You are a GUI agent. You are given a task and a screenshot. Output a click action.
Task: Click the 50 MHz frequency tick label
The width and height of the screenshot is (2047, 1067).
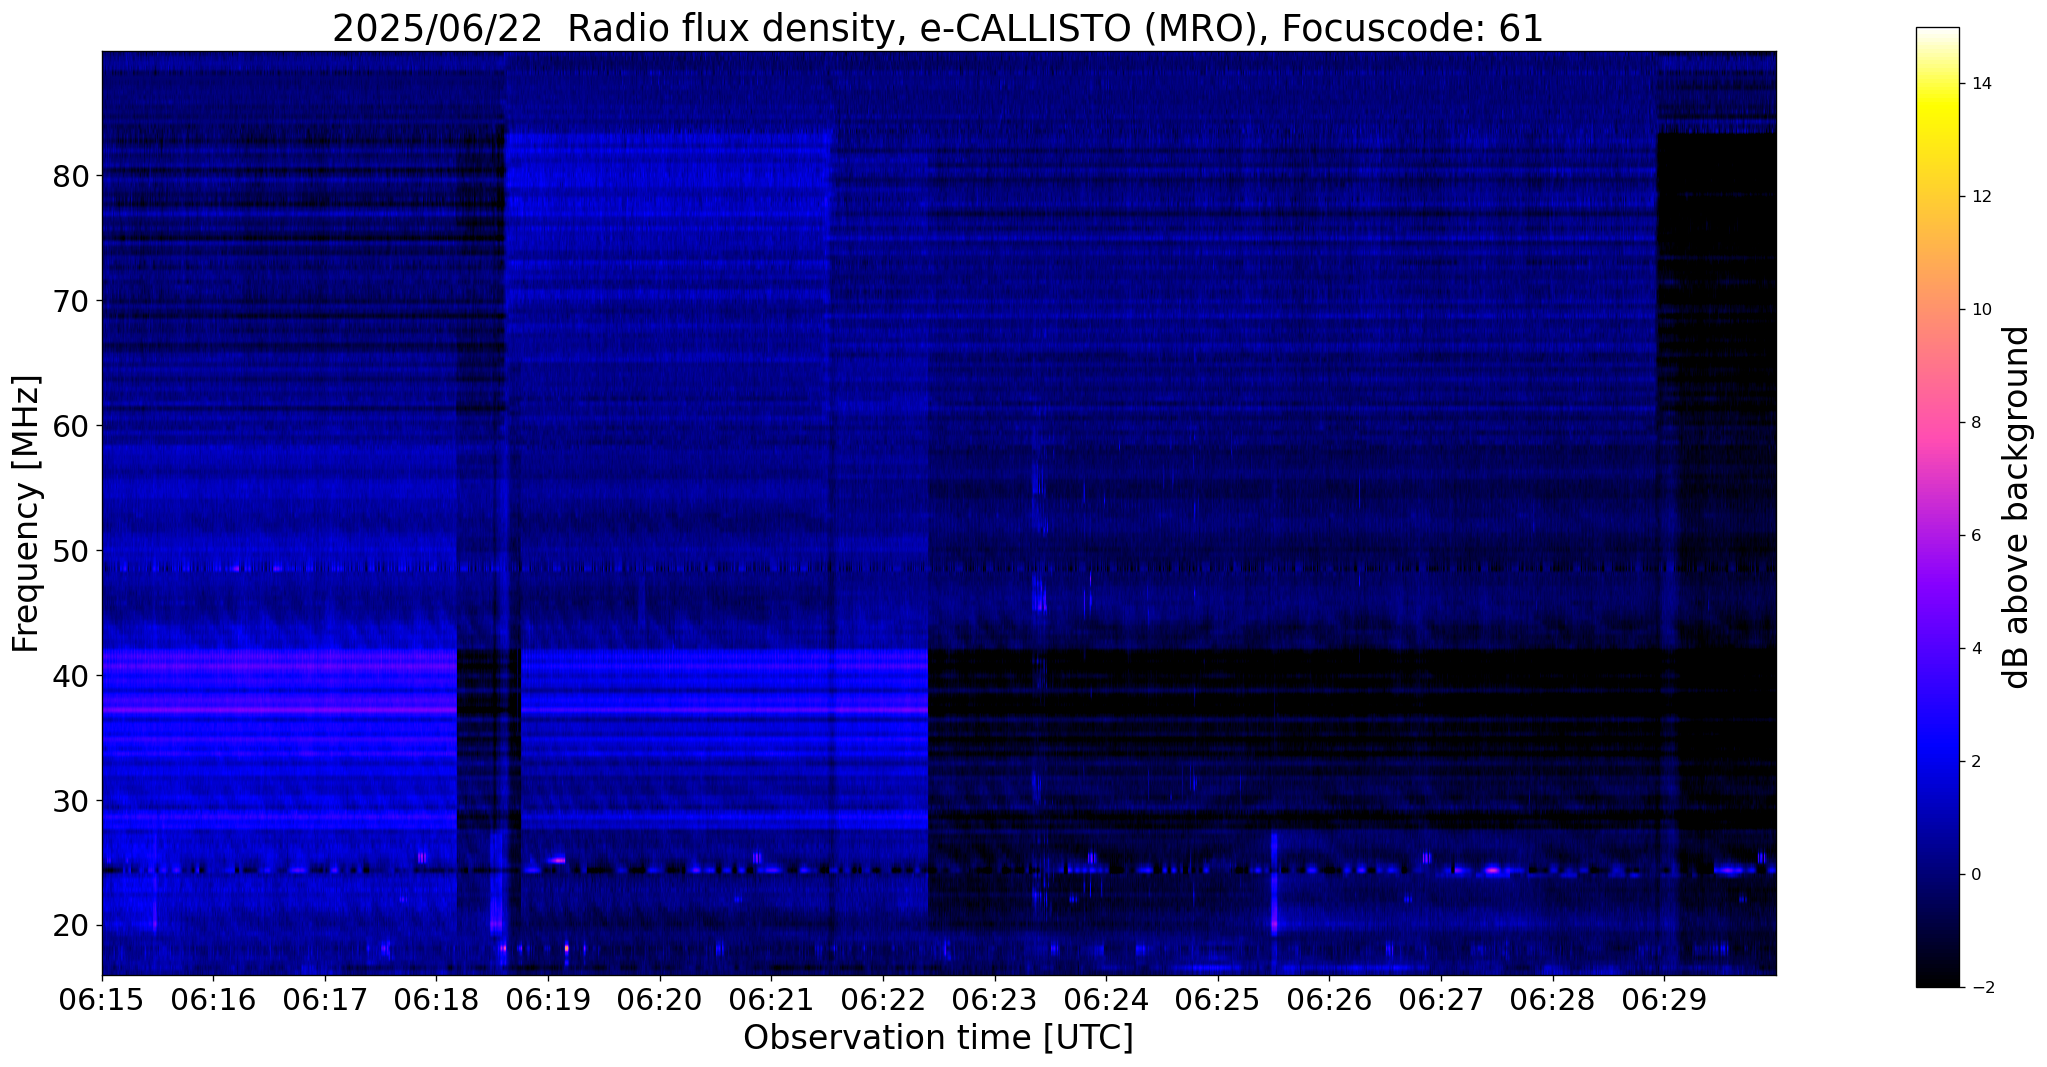click(70, 551)
